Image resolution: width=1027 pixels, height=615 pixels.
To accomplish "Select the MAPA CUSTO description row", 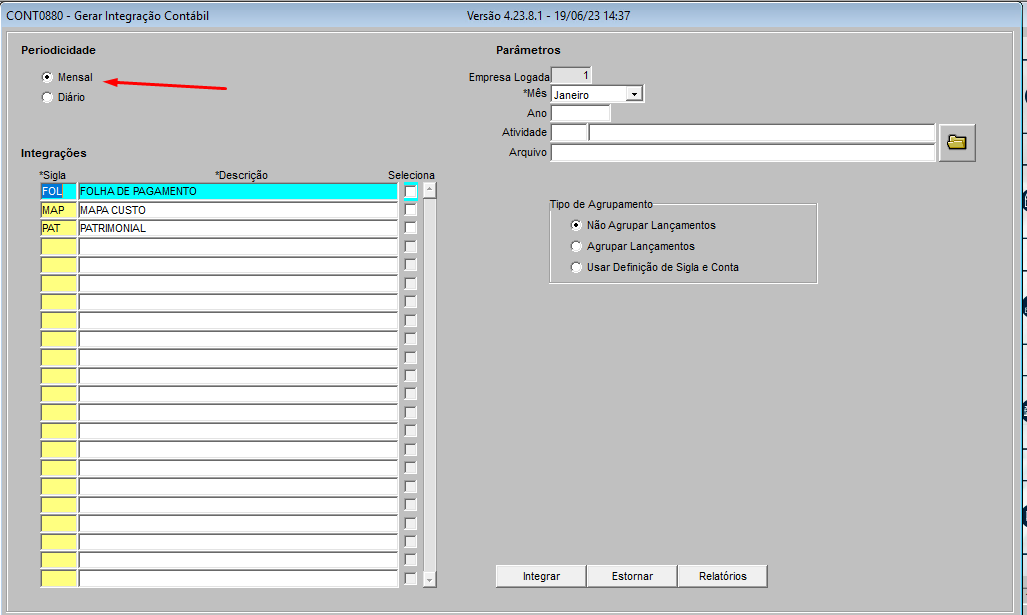I will [x=237, y=210].
